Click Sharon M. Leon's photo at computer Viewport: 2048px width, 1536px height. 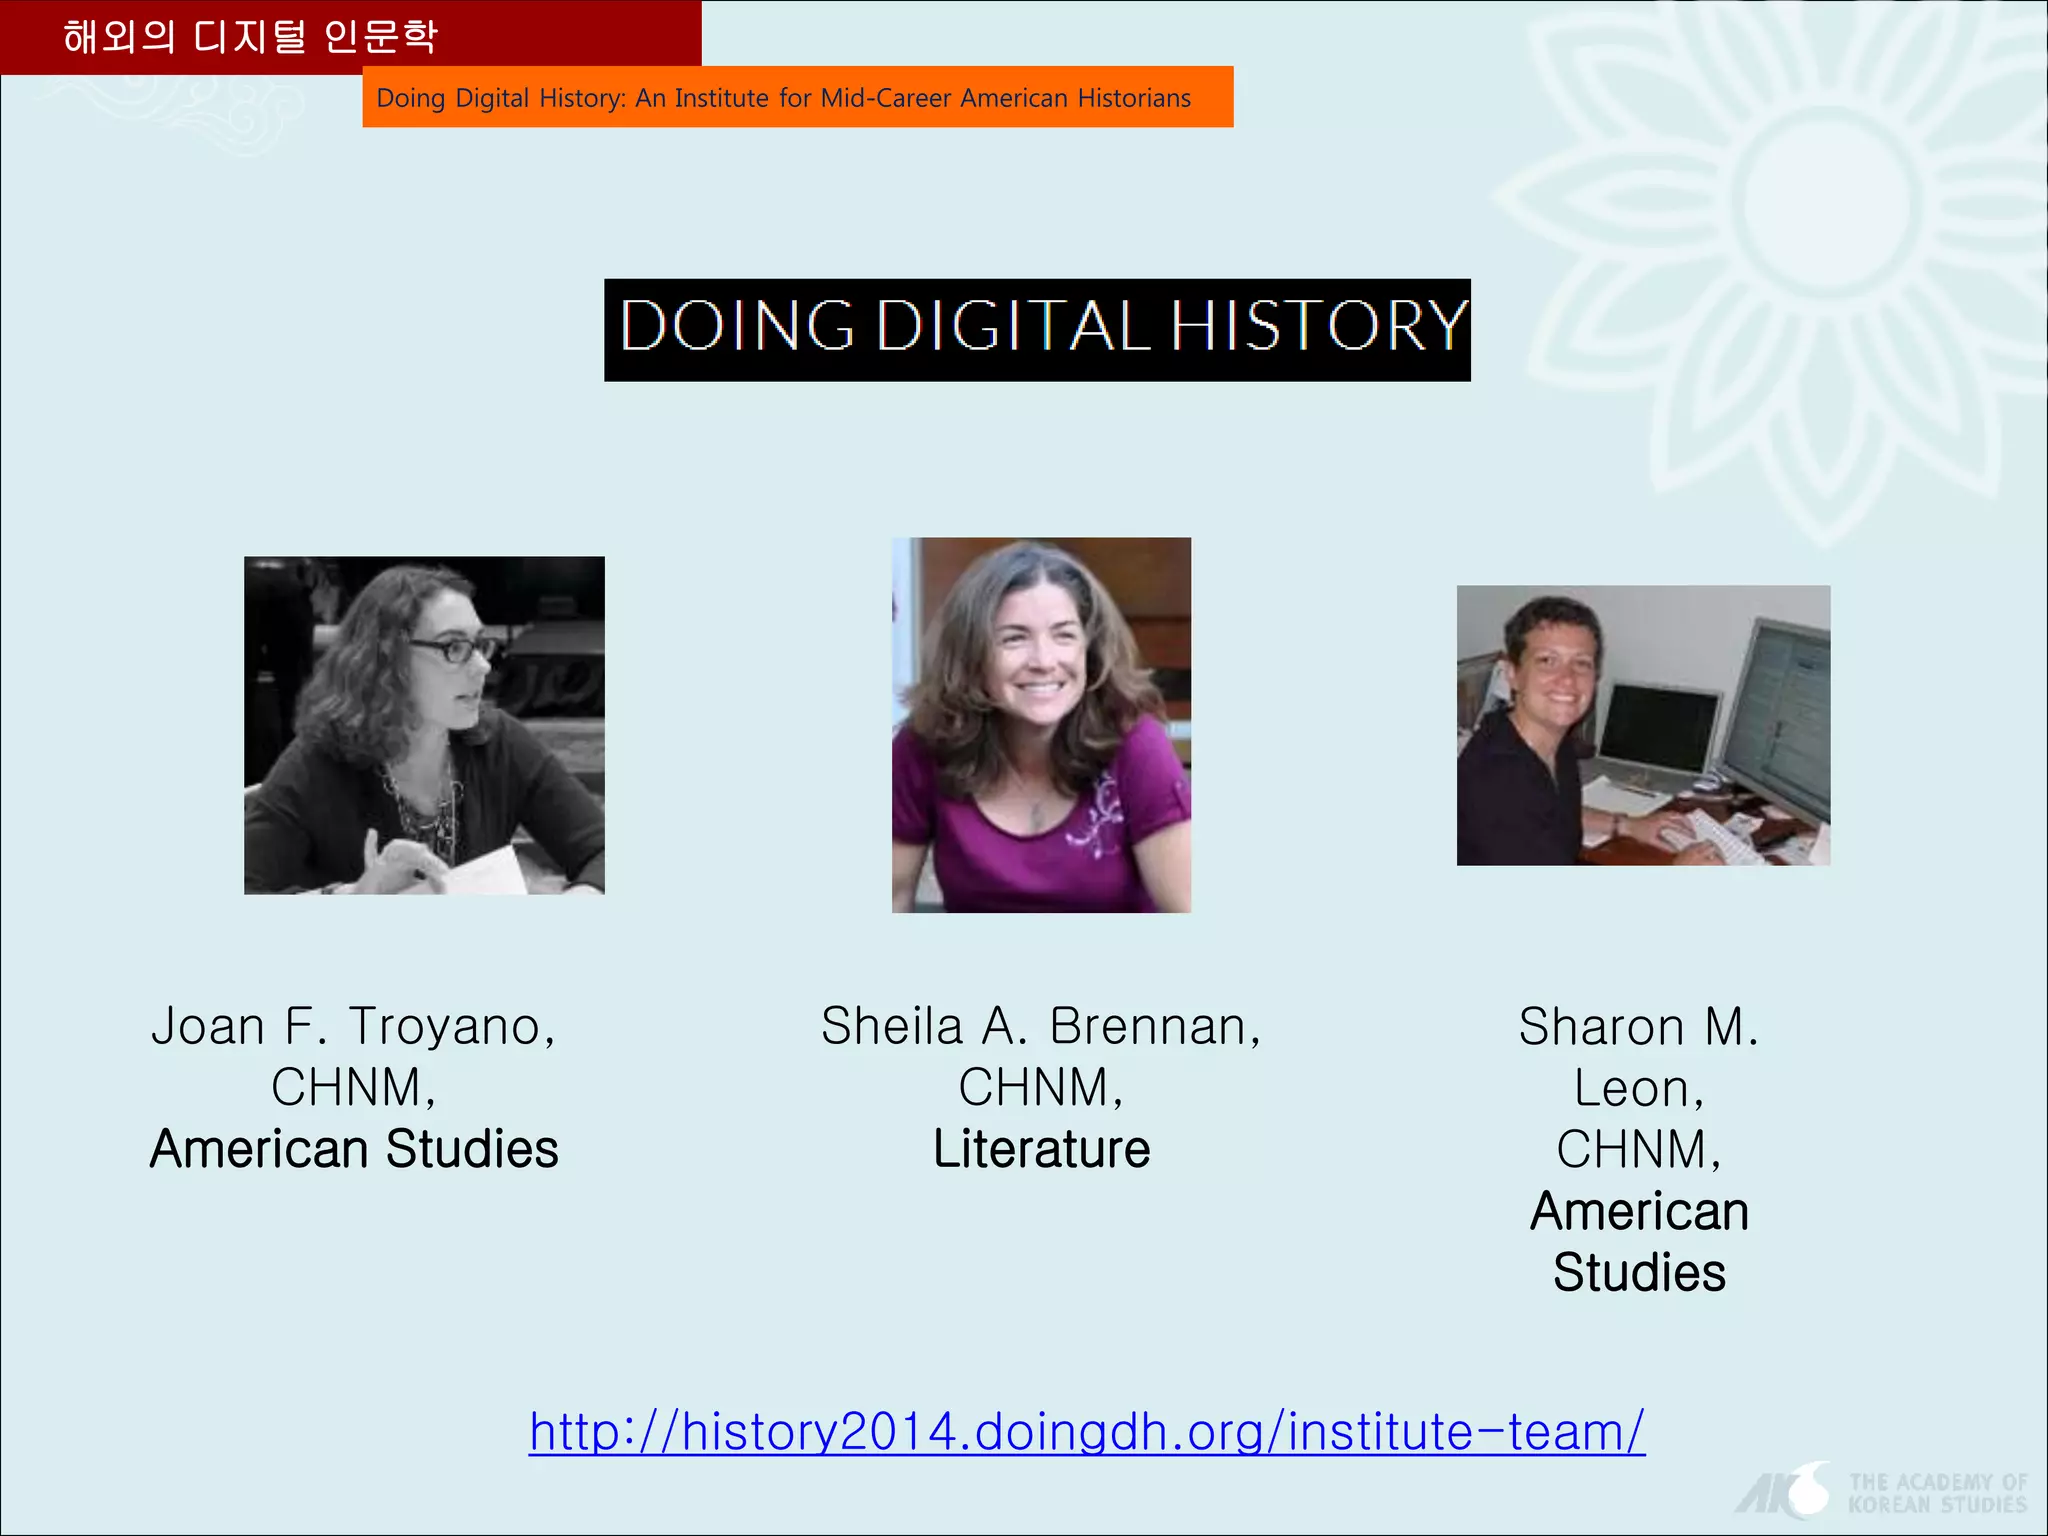tap(1643, 725)
